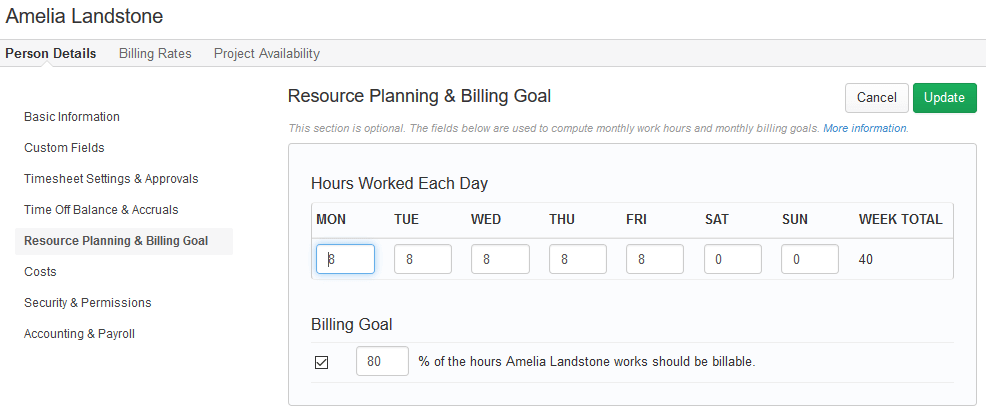This screenshot has width=986, height=412.
Task: Open the Costs section
Action: pyautogui.click(x=40, y=272)
